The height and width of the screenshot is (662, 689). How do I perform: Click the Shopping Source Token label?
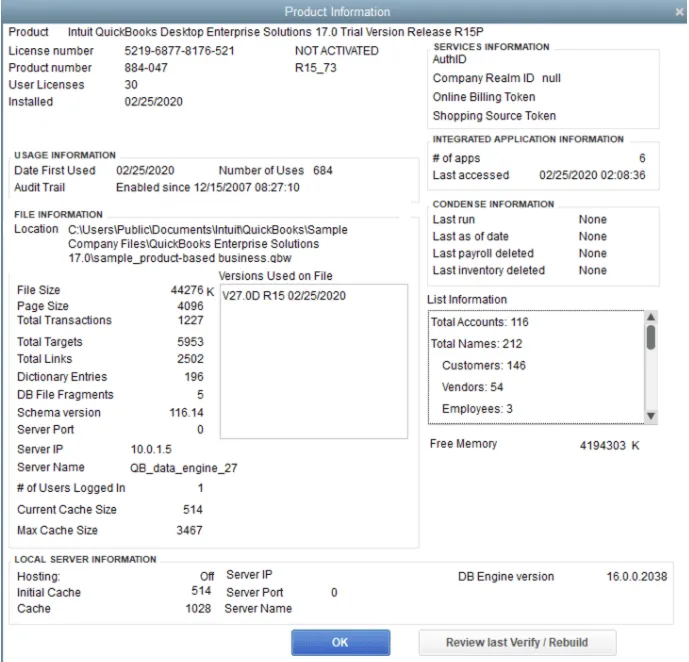[x=494, y=116]
